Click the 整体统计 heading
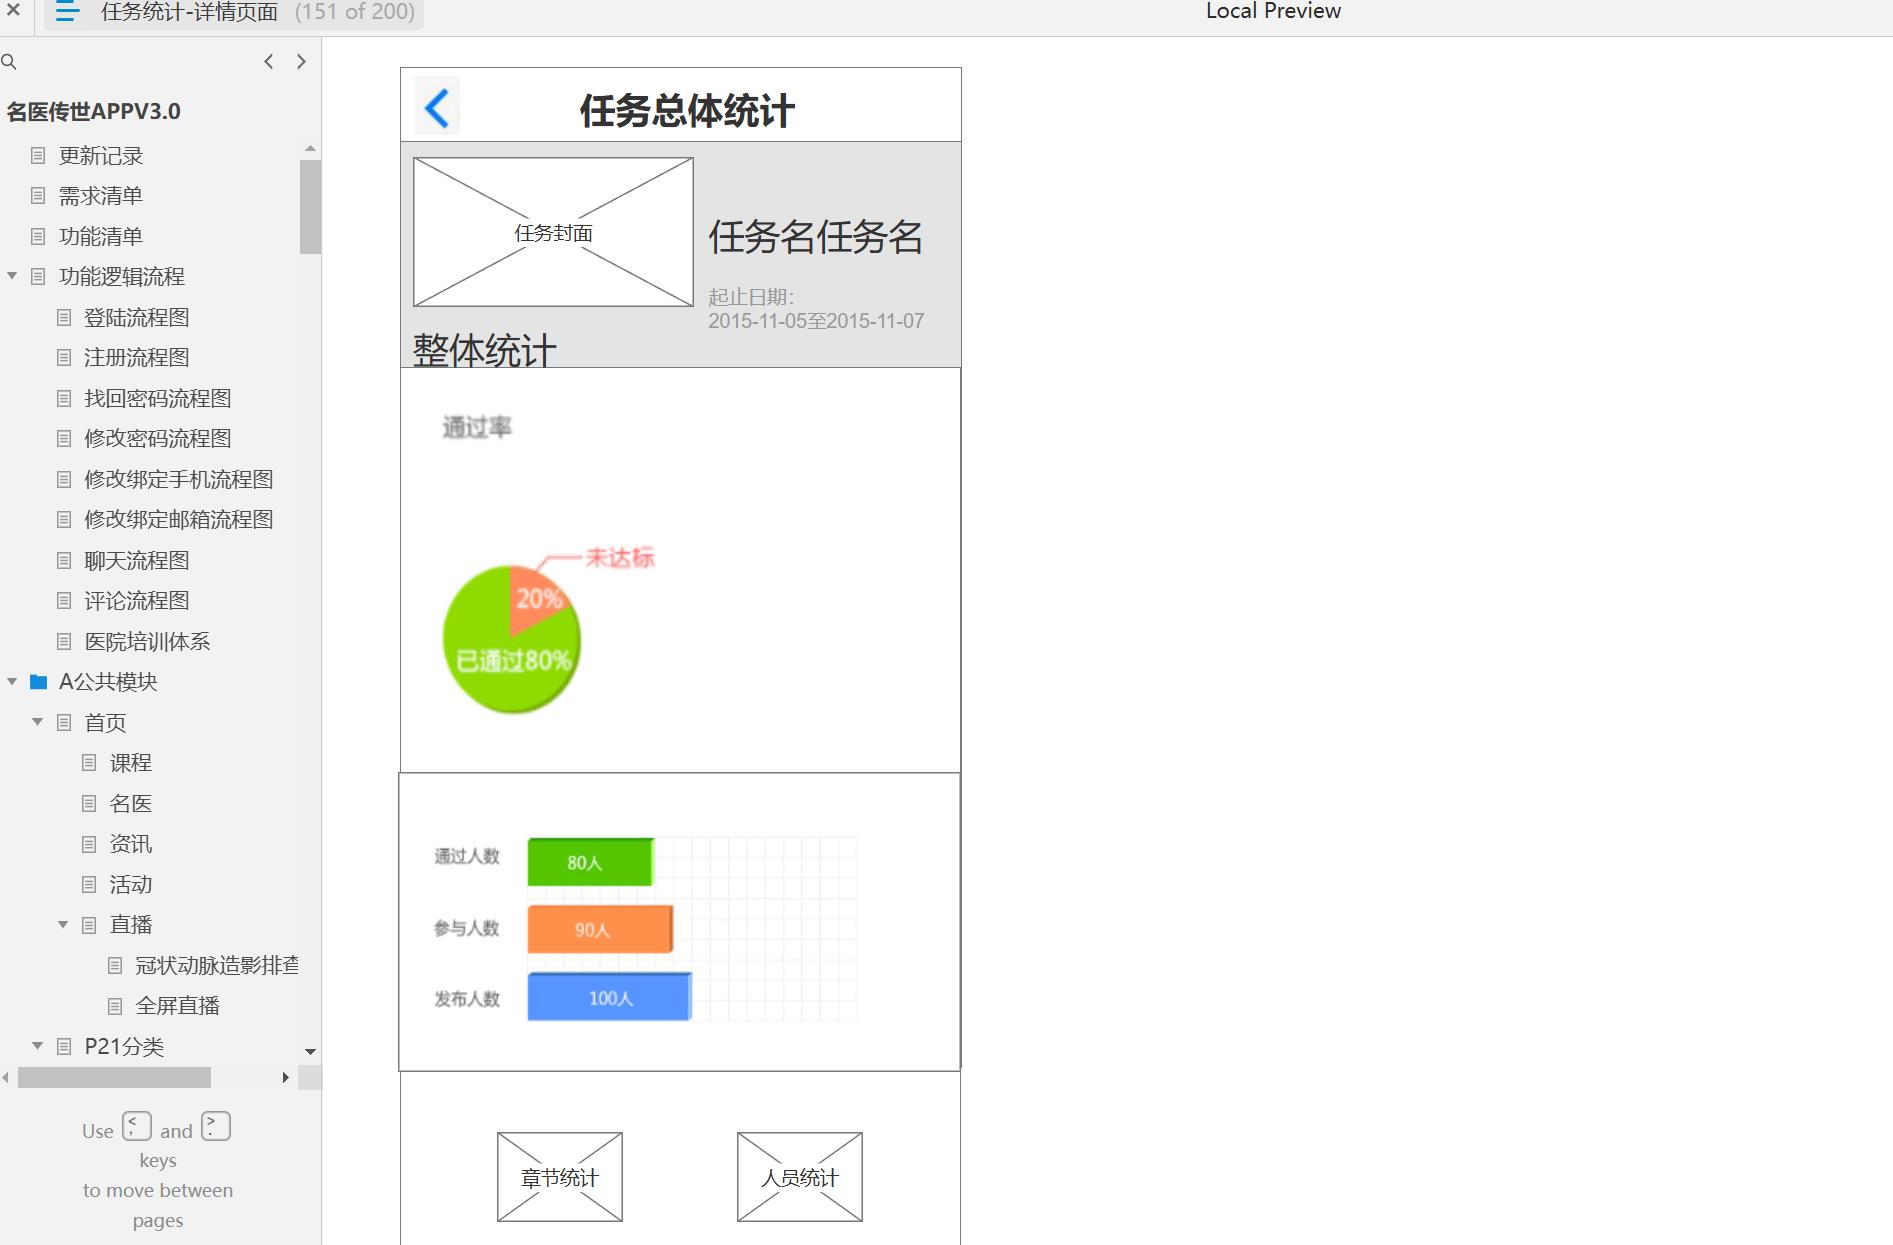Screen dimensions: 1893x1245 click(484, 350)
